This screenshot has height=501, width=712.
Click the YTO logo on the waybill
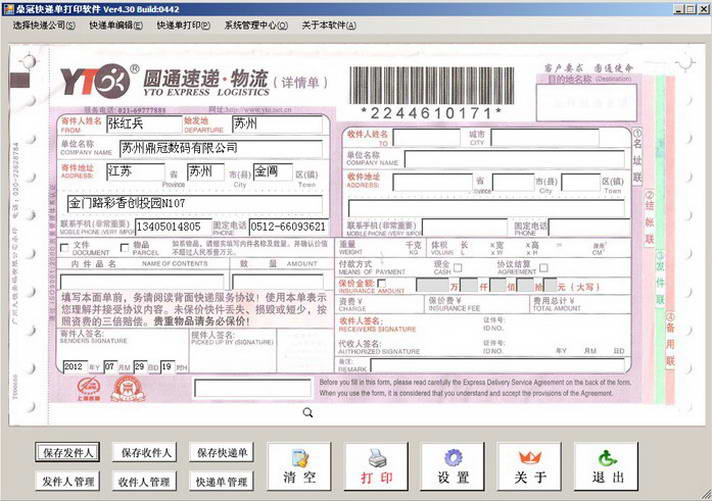(95, 81)
